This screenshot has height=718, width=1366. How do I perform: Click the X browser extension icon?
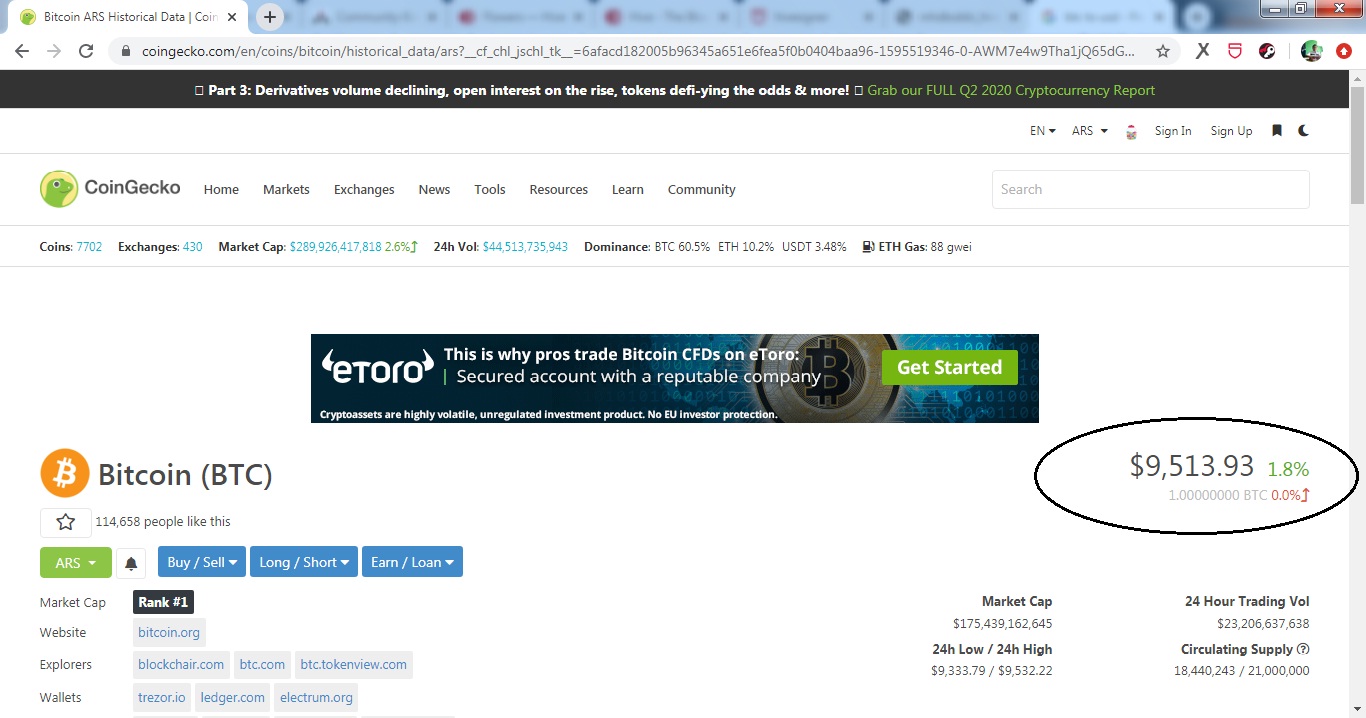(1203, 51)
